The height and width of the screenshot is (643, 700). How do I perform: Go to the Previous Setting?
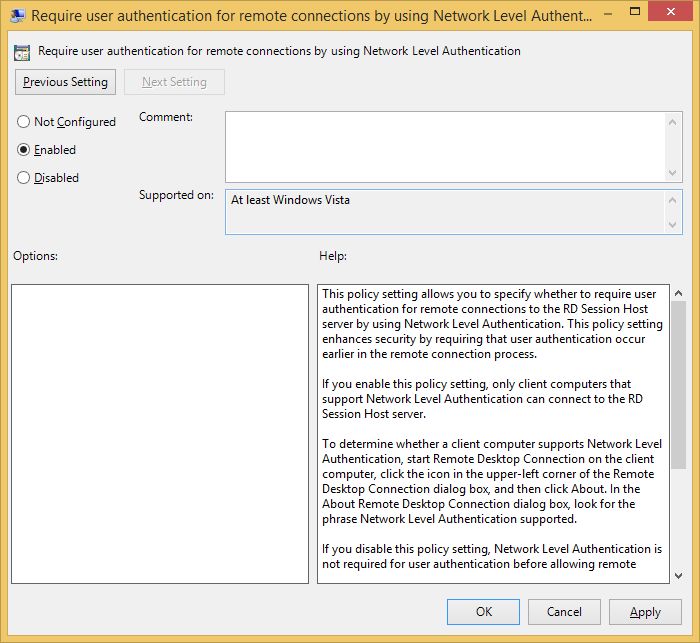(x=66, y=82)
